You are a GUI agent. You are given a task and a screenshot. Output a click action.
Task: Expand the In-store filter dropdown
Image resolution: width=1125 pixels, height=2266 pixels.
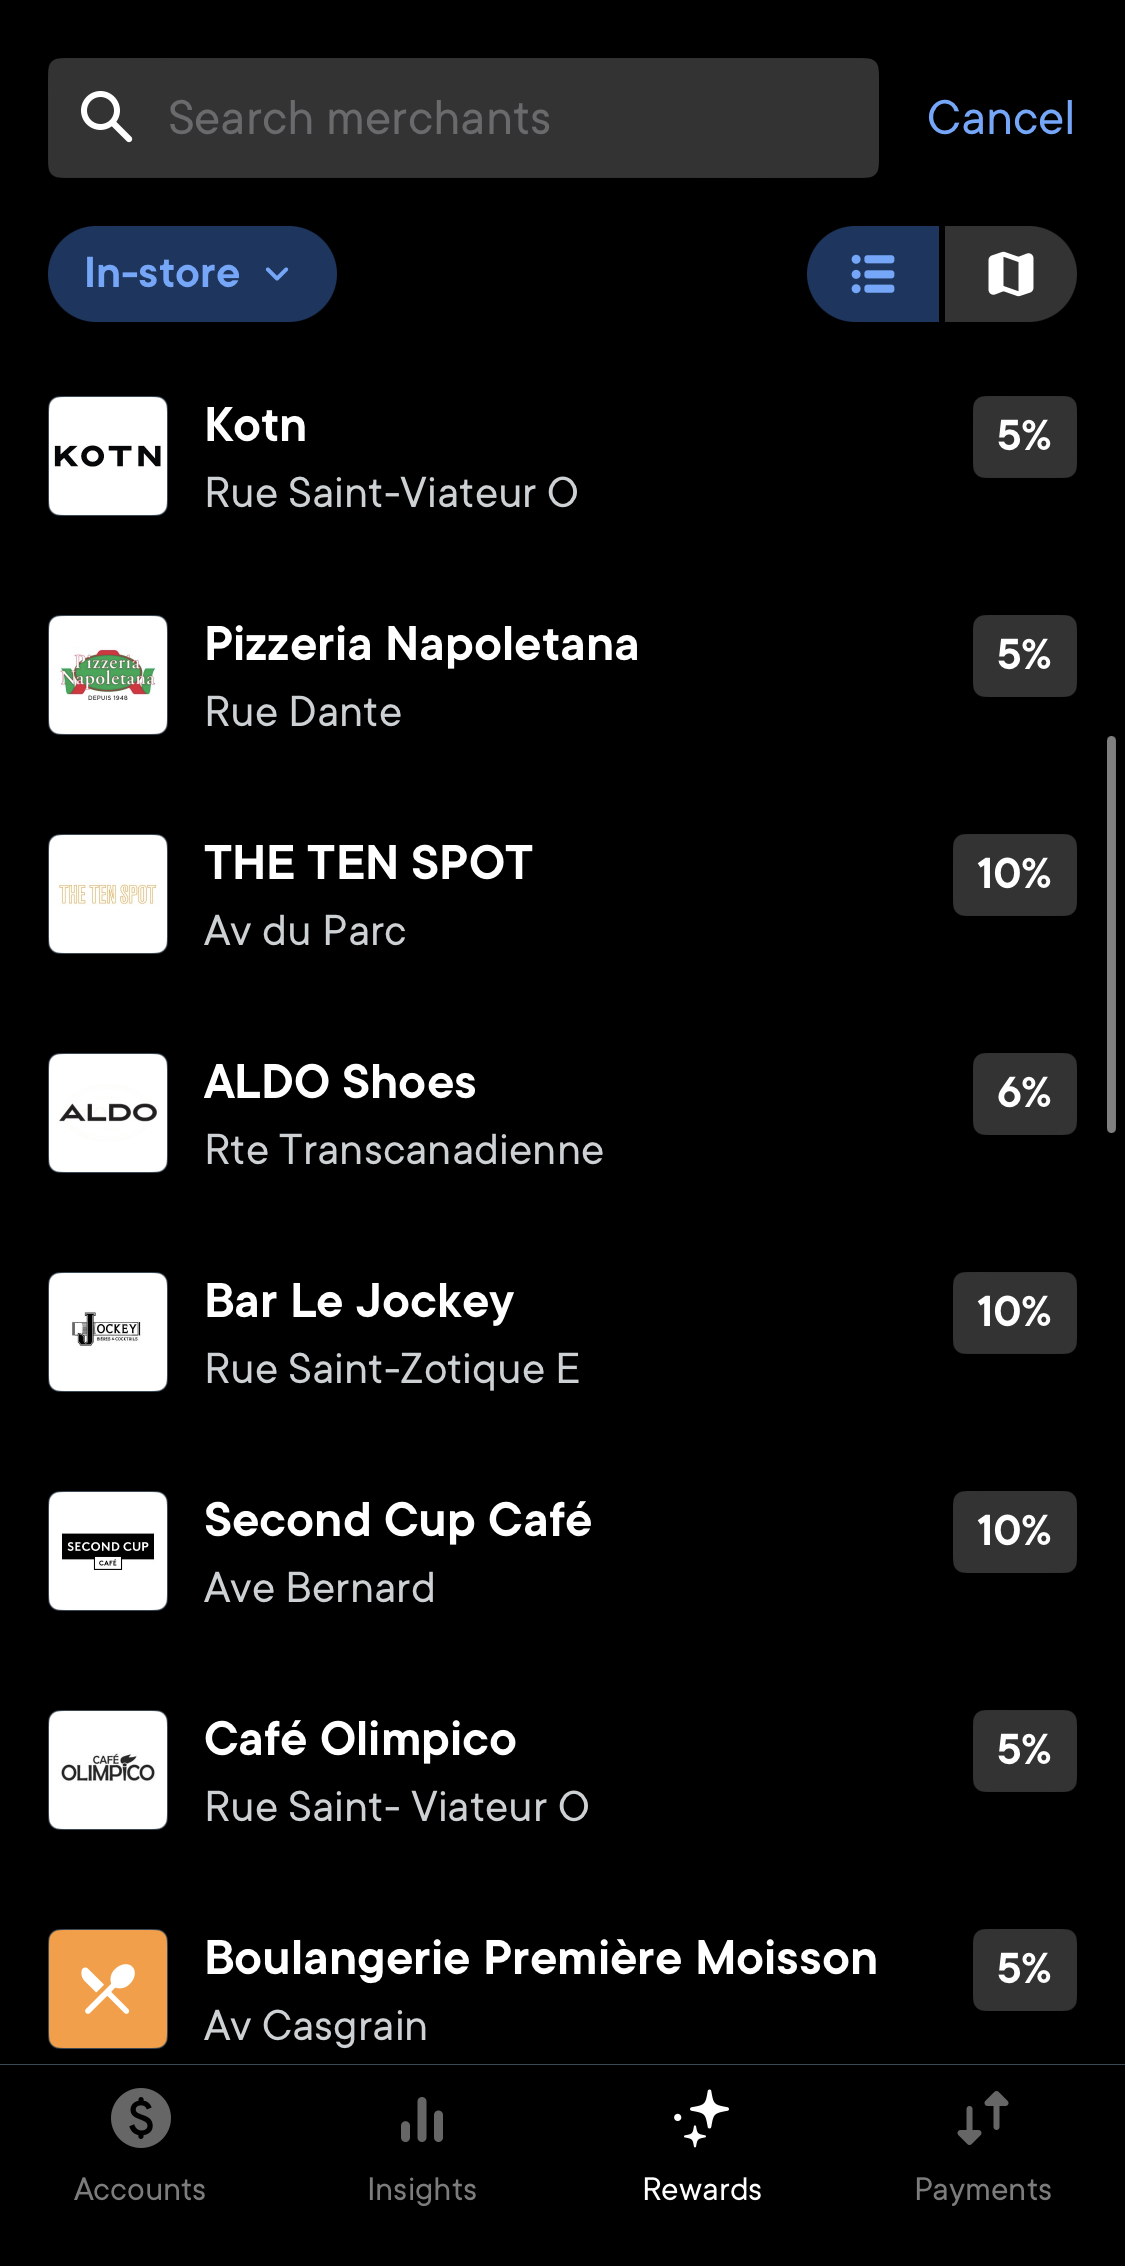(x=192, y=274)
